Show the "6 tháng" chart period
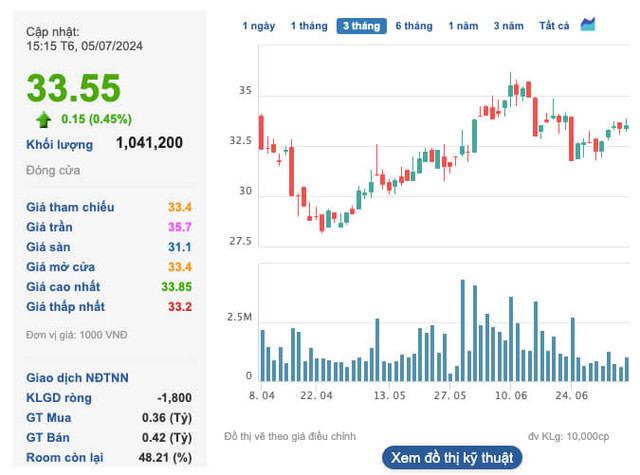This screenshot has height=475, width=640. (x=414, y=26)
